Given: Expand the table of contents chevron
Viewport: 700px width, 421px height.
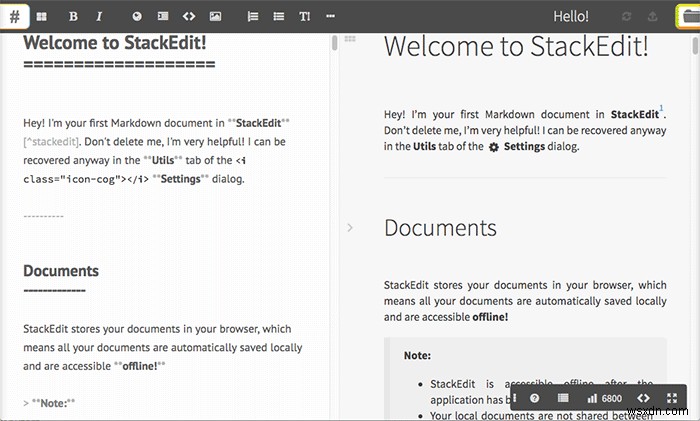Looking at the screenshot, I should tap(350, 228).
